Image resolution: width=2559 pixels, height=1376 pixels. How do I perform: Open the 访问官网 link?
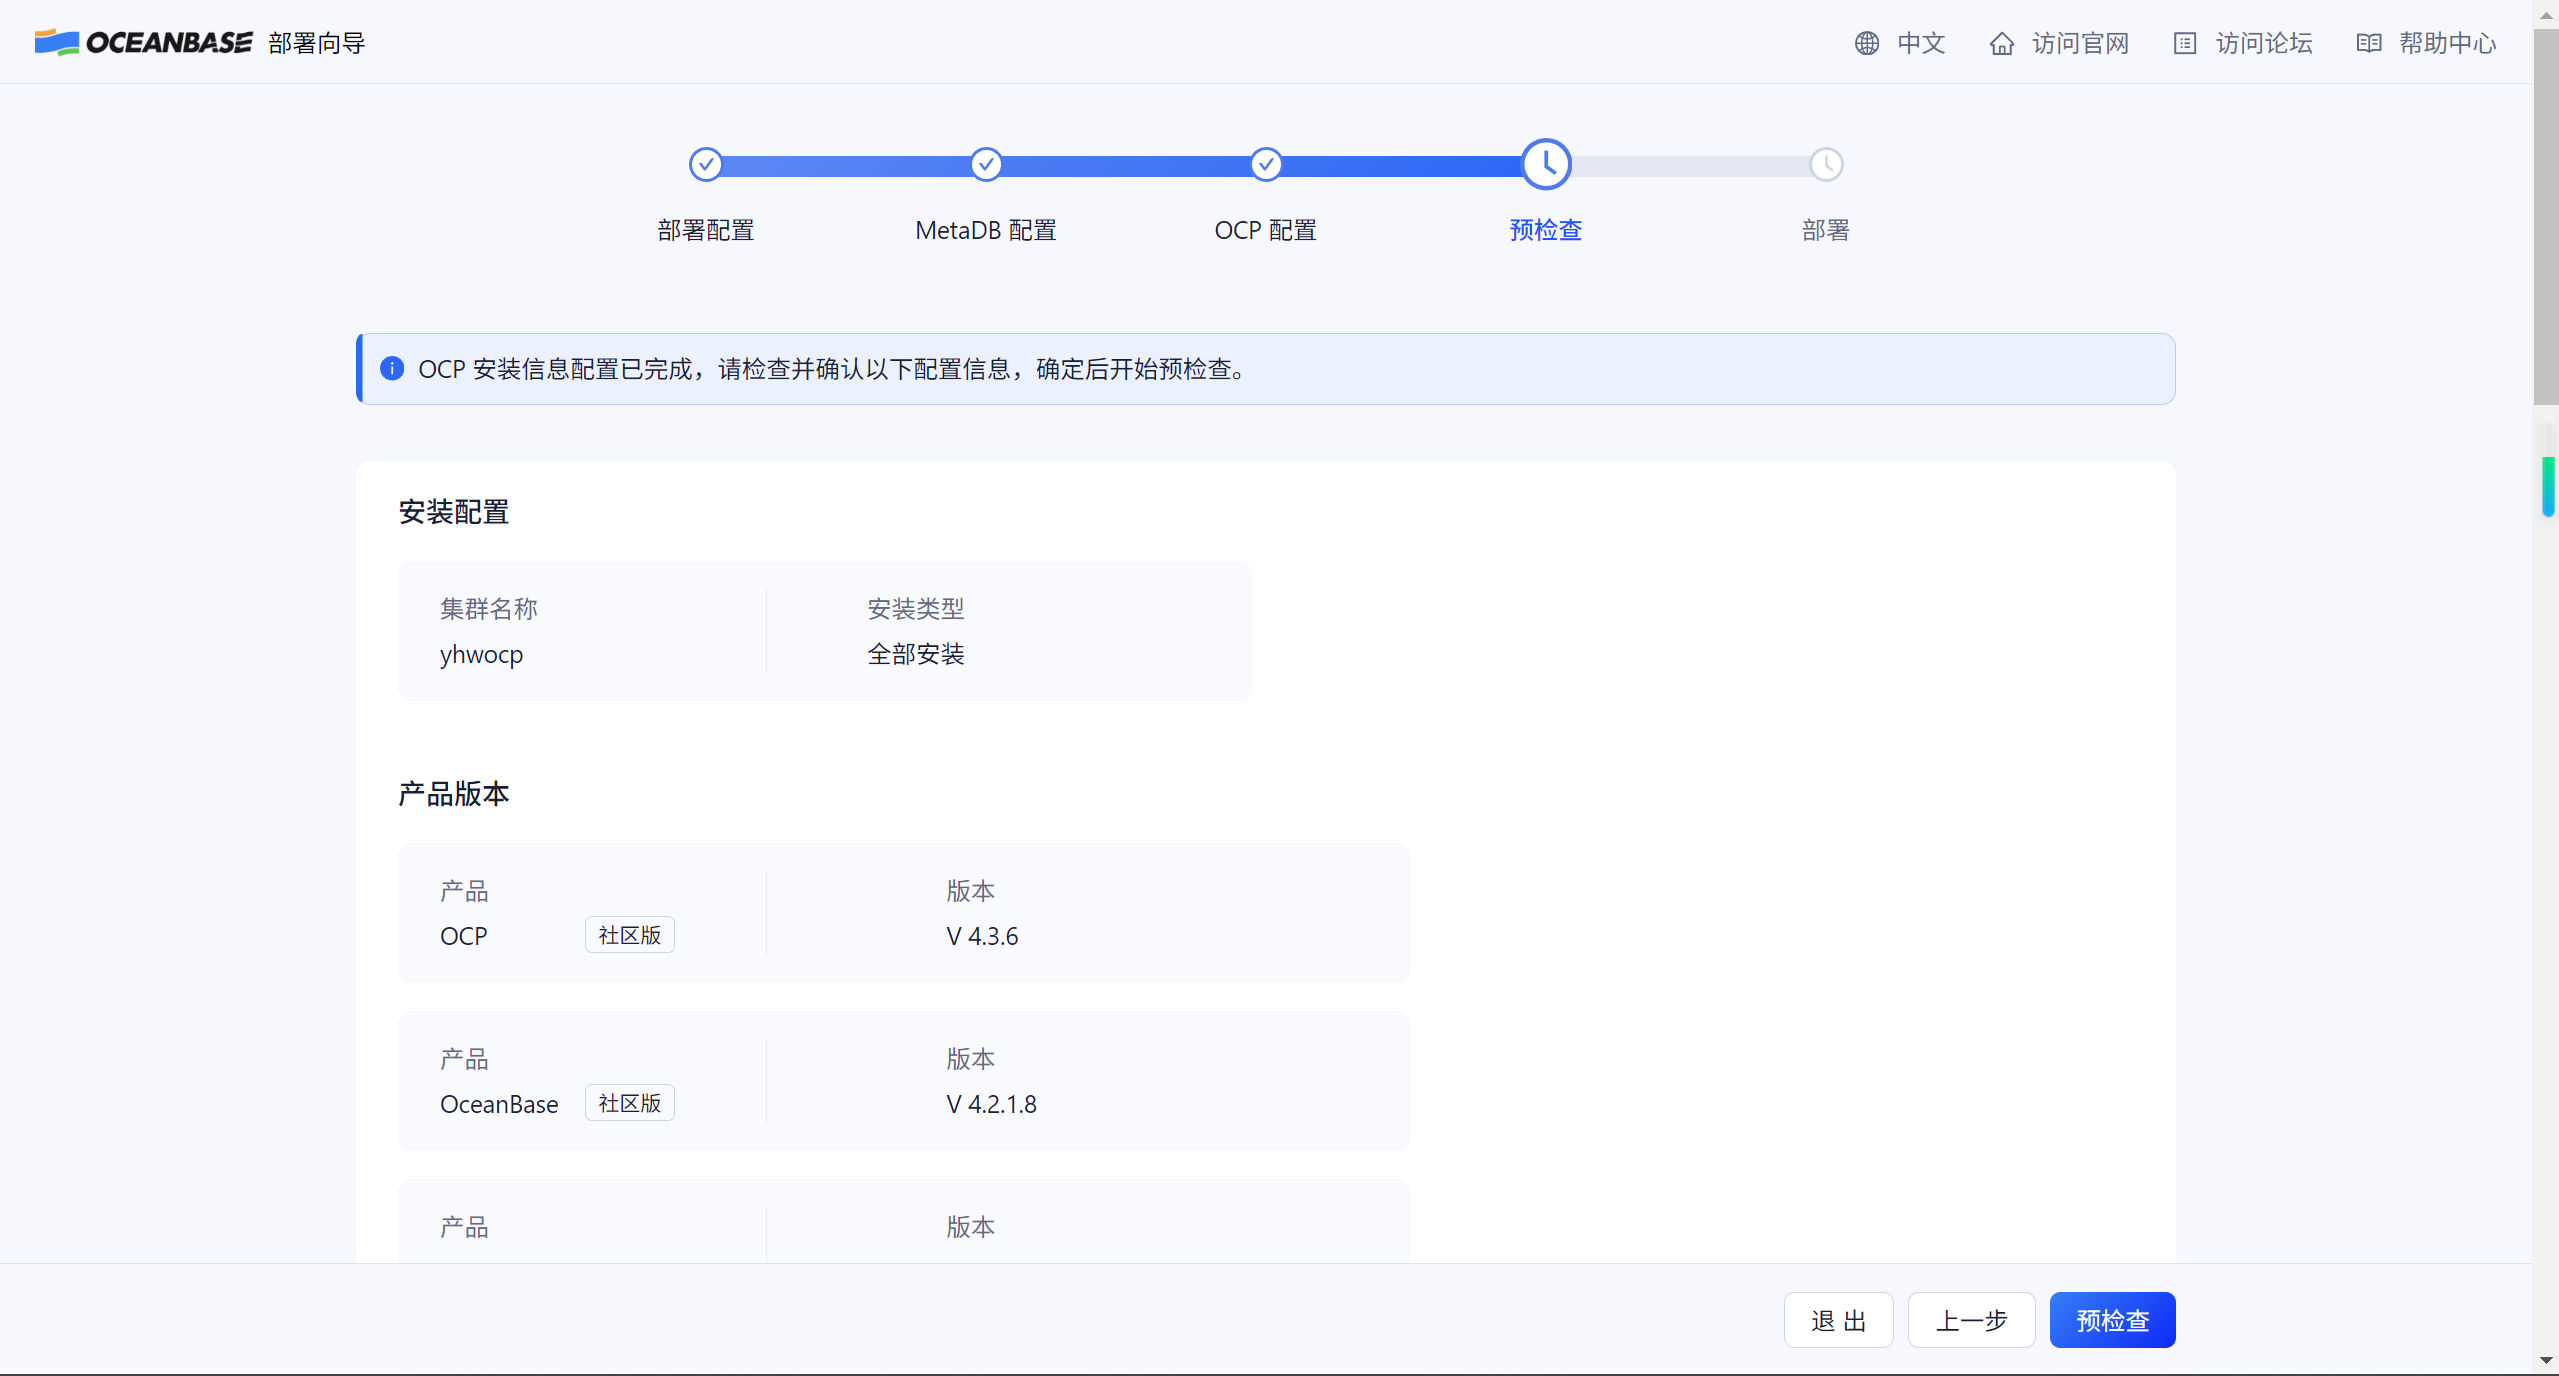coord(2080,43)
